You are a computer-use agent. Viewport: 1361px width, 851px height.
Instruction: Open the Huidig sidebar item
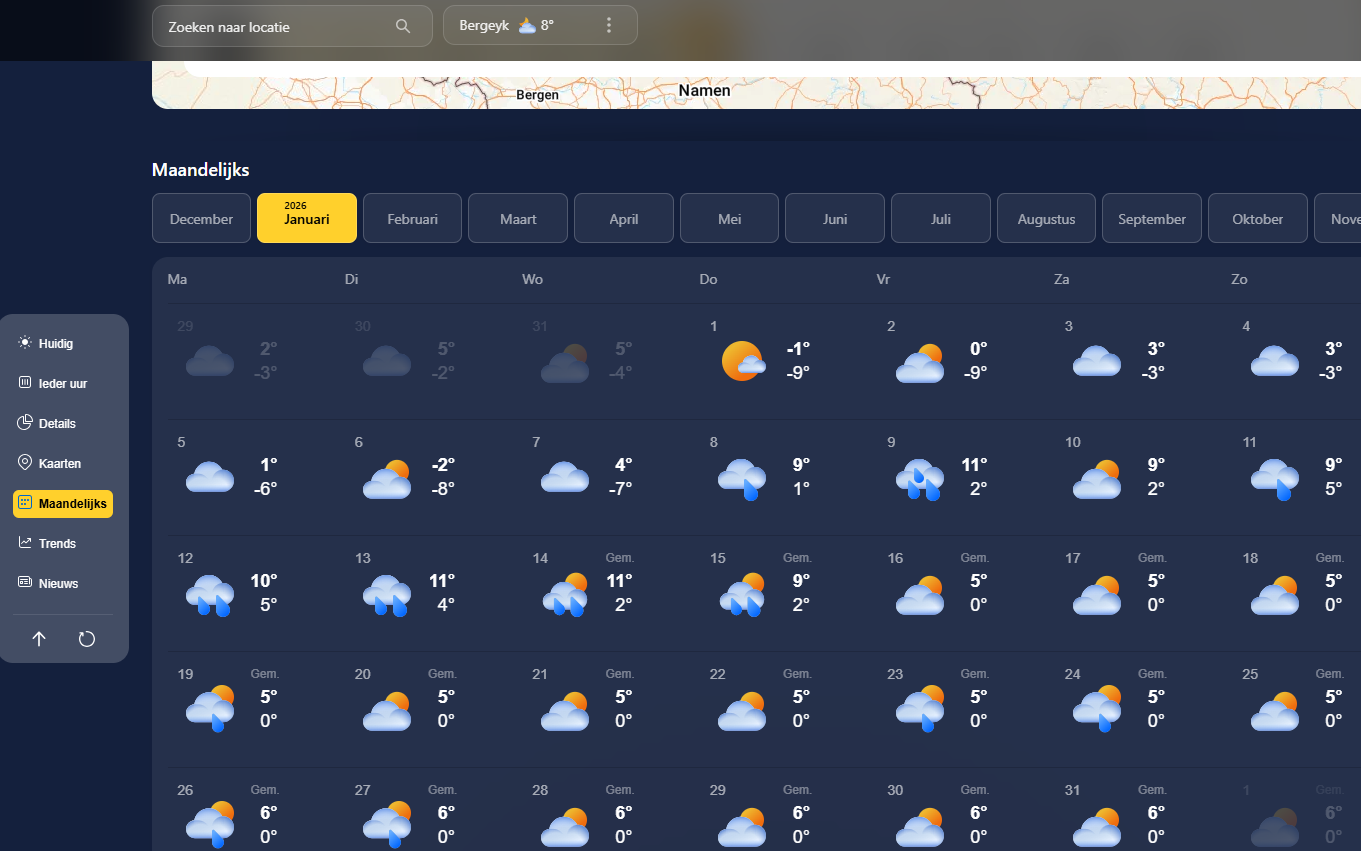63,343
